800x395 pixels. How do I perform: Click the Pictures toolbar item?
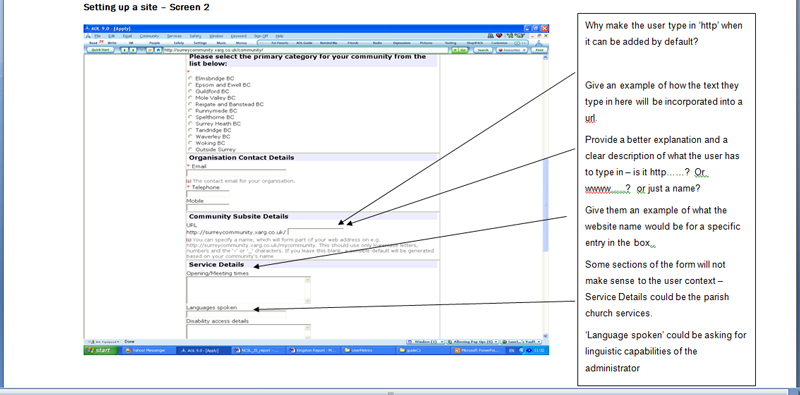(x=426, y=43)
